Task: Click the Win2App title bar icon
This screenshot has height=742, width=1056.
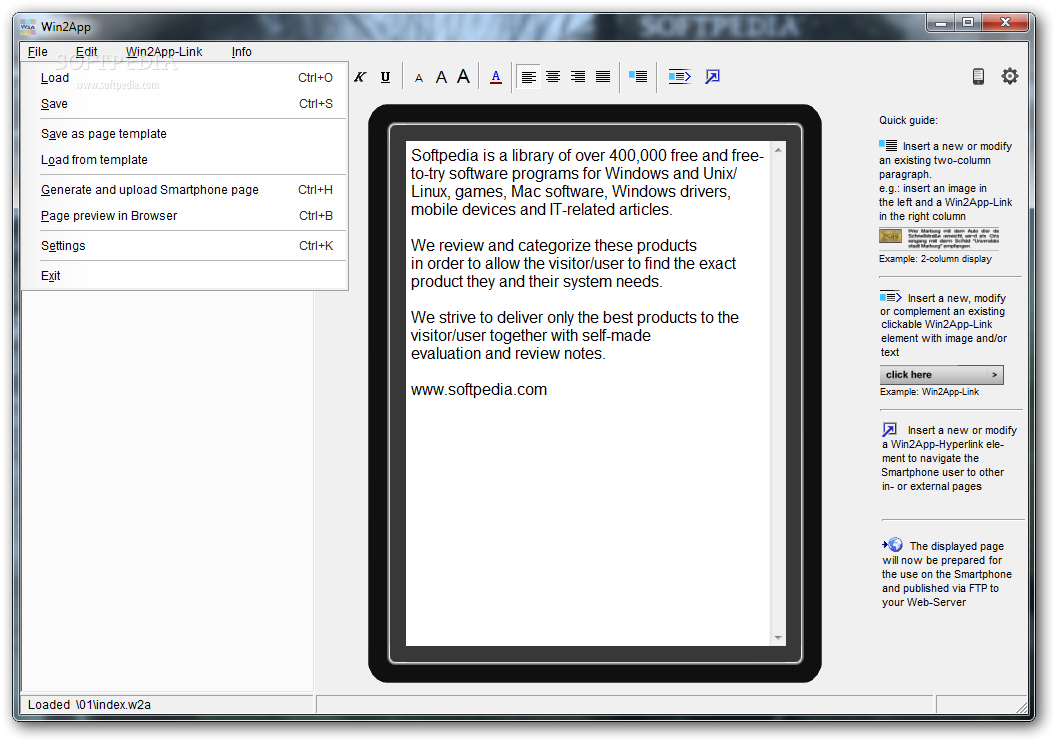Action: [28, 27]
